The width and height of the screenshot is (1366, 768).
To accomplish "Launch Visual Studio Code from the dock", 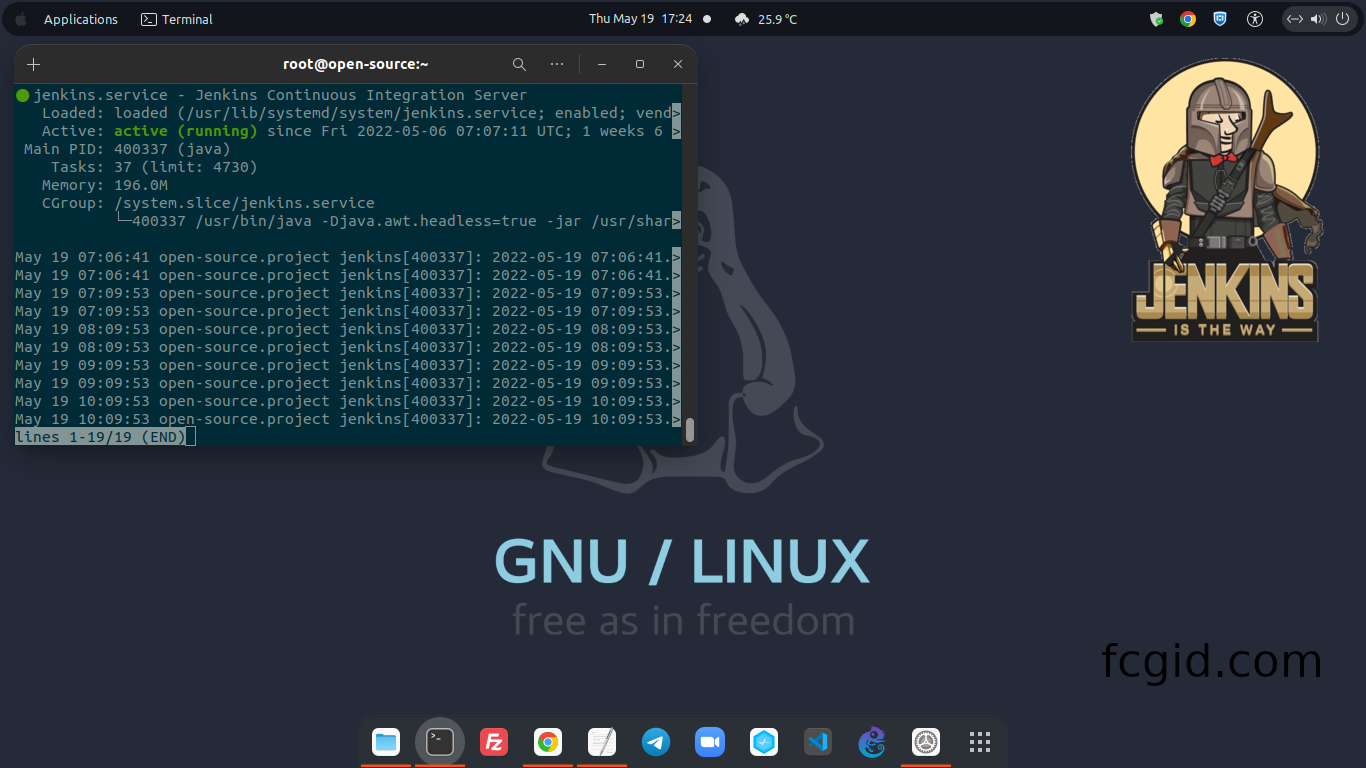I will pos(818,742).
